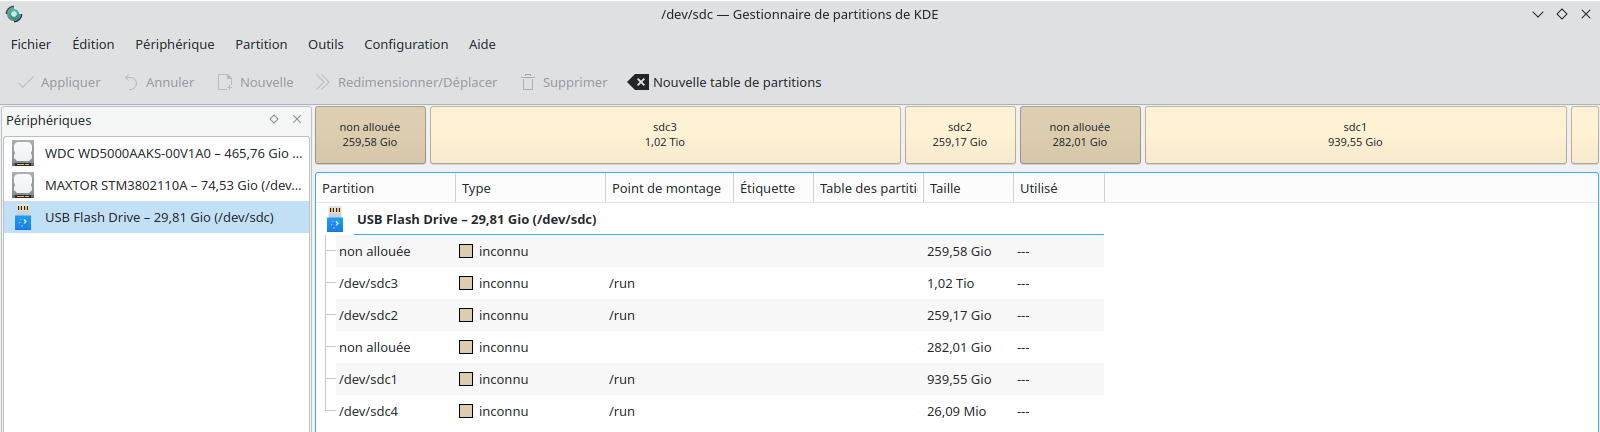The height and width of the screenshot is (432, 1600).
Task: Select USB Flash Drive in devices list
Action: point(156,217)
